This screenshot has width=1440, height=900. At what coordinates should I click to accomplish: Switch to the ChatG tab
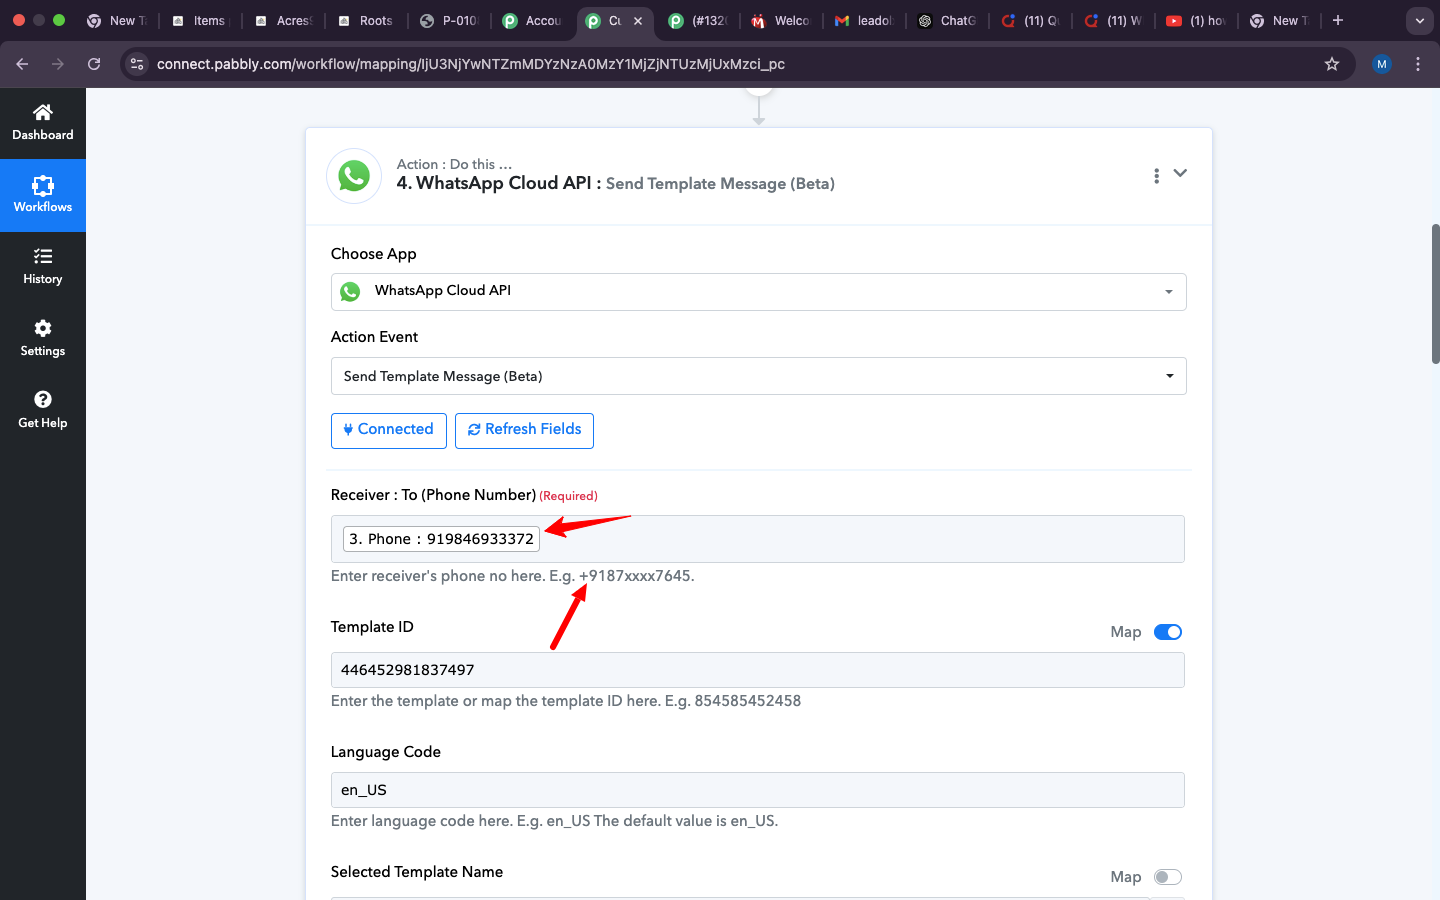tap(949, 20)
